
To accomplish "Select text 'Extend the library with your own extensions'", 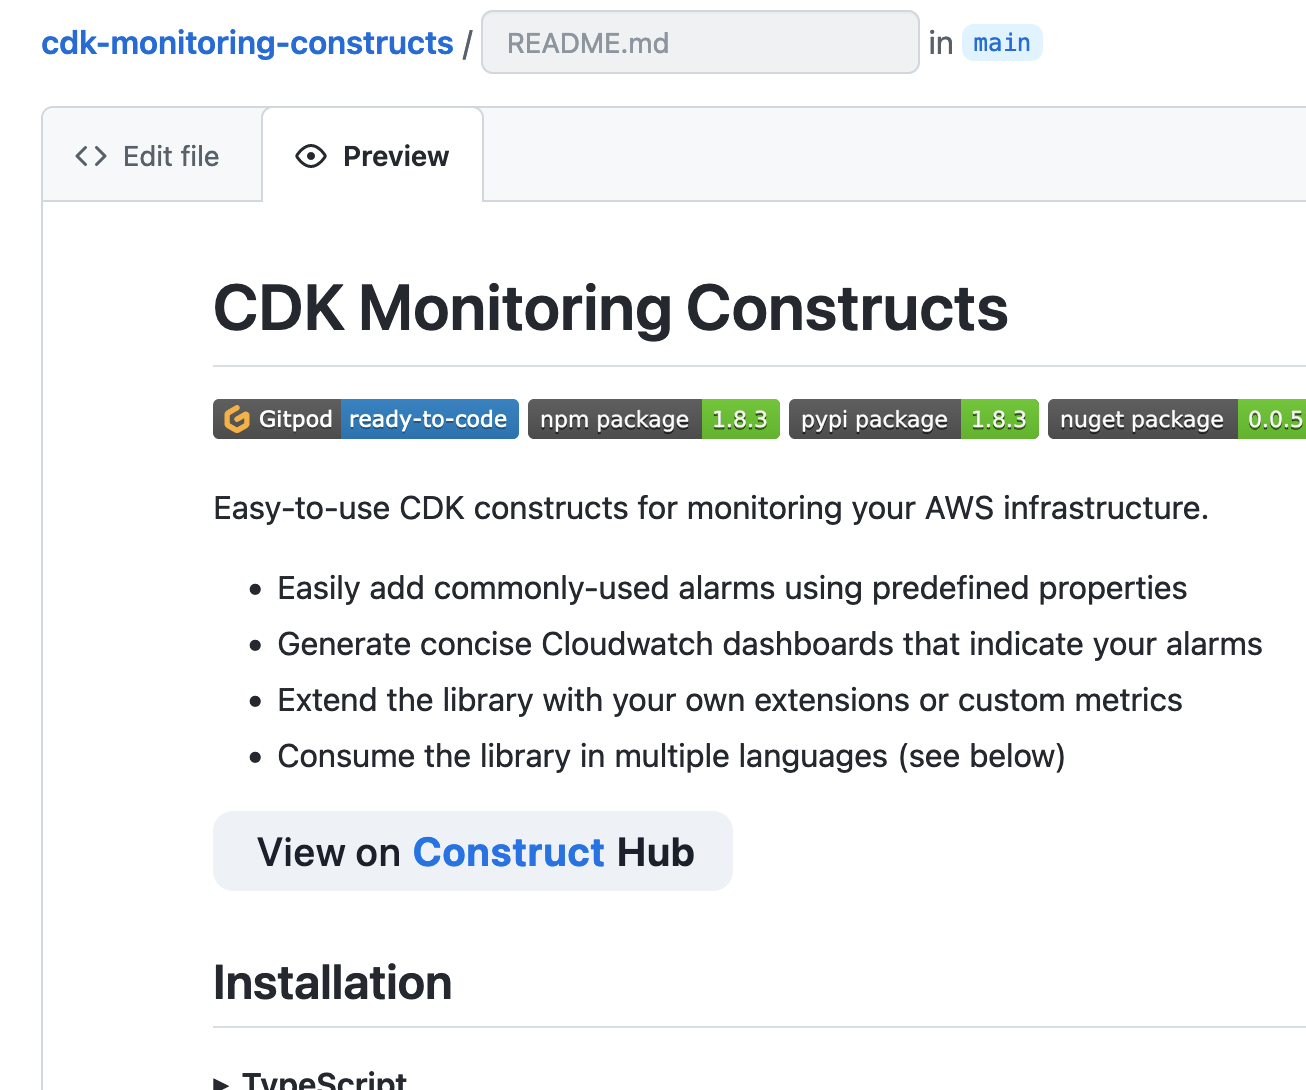I will pos(594,700).
